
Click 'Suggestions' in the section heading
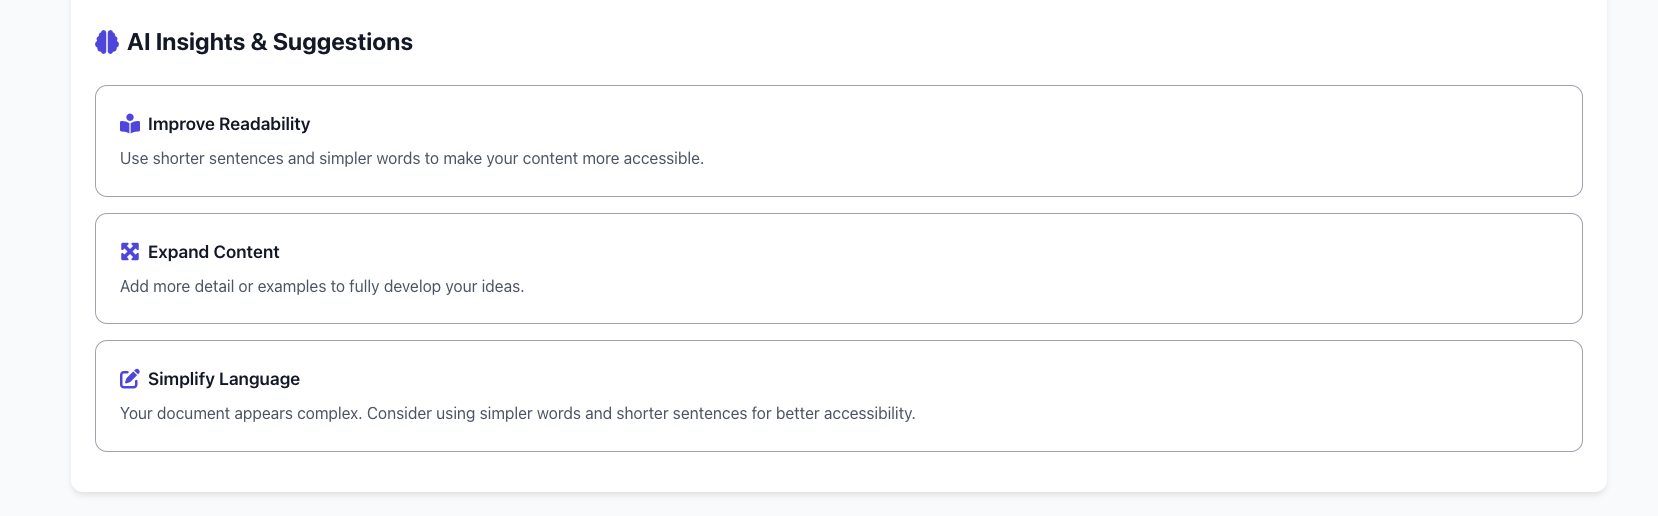[343, 42]
